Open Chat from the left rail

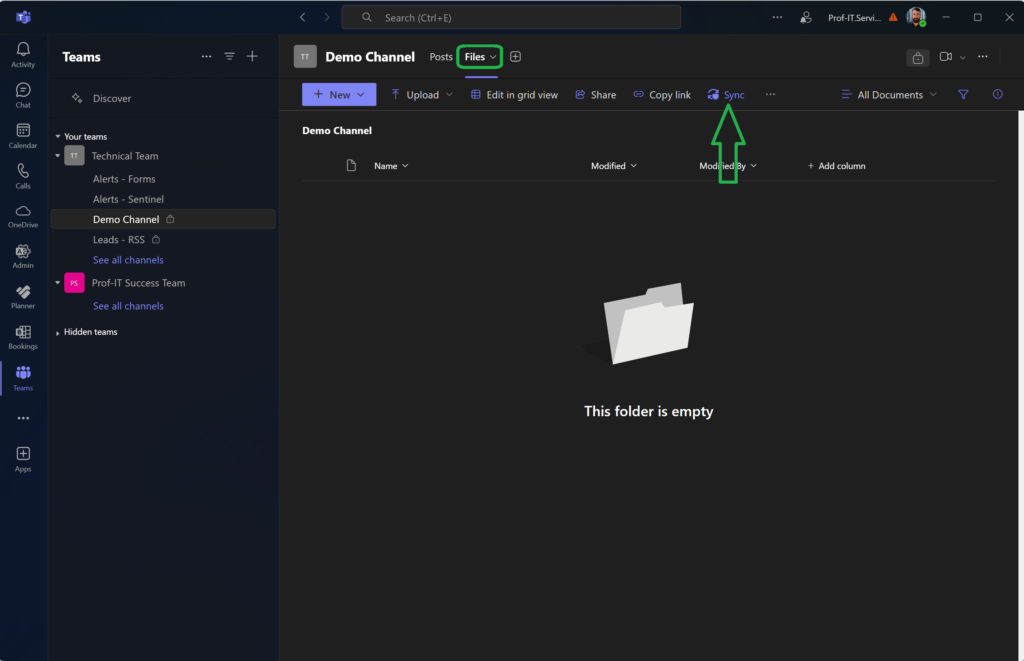(x=23, y=95)
